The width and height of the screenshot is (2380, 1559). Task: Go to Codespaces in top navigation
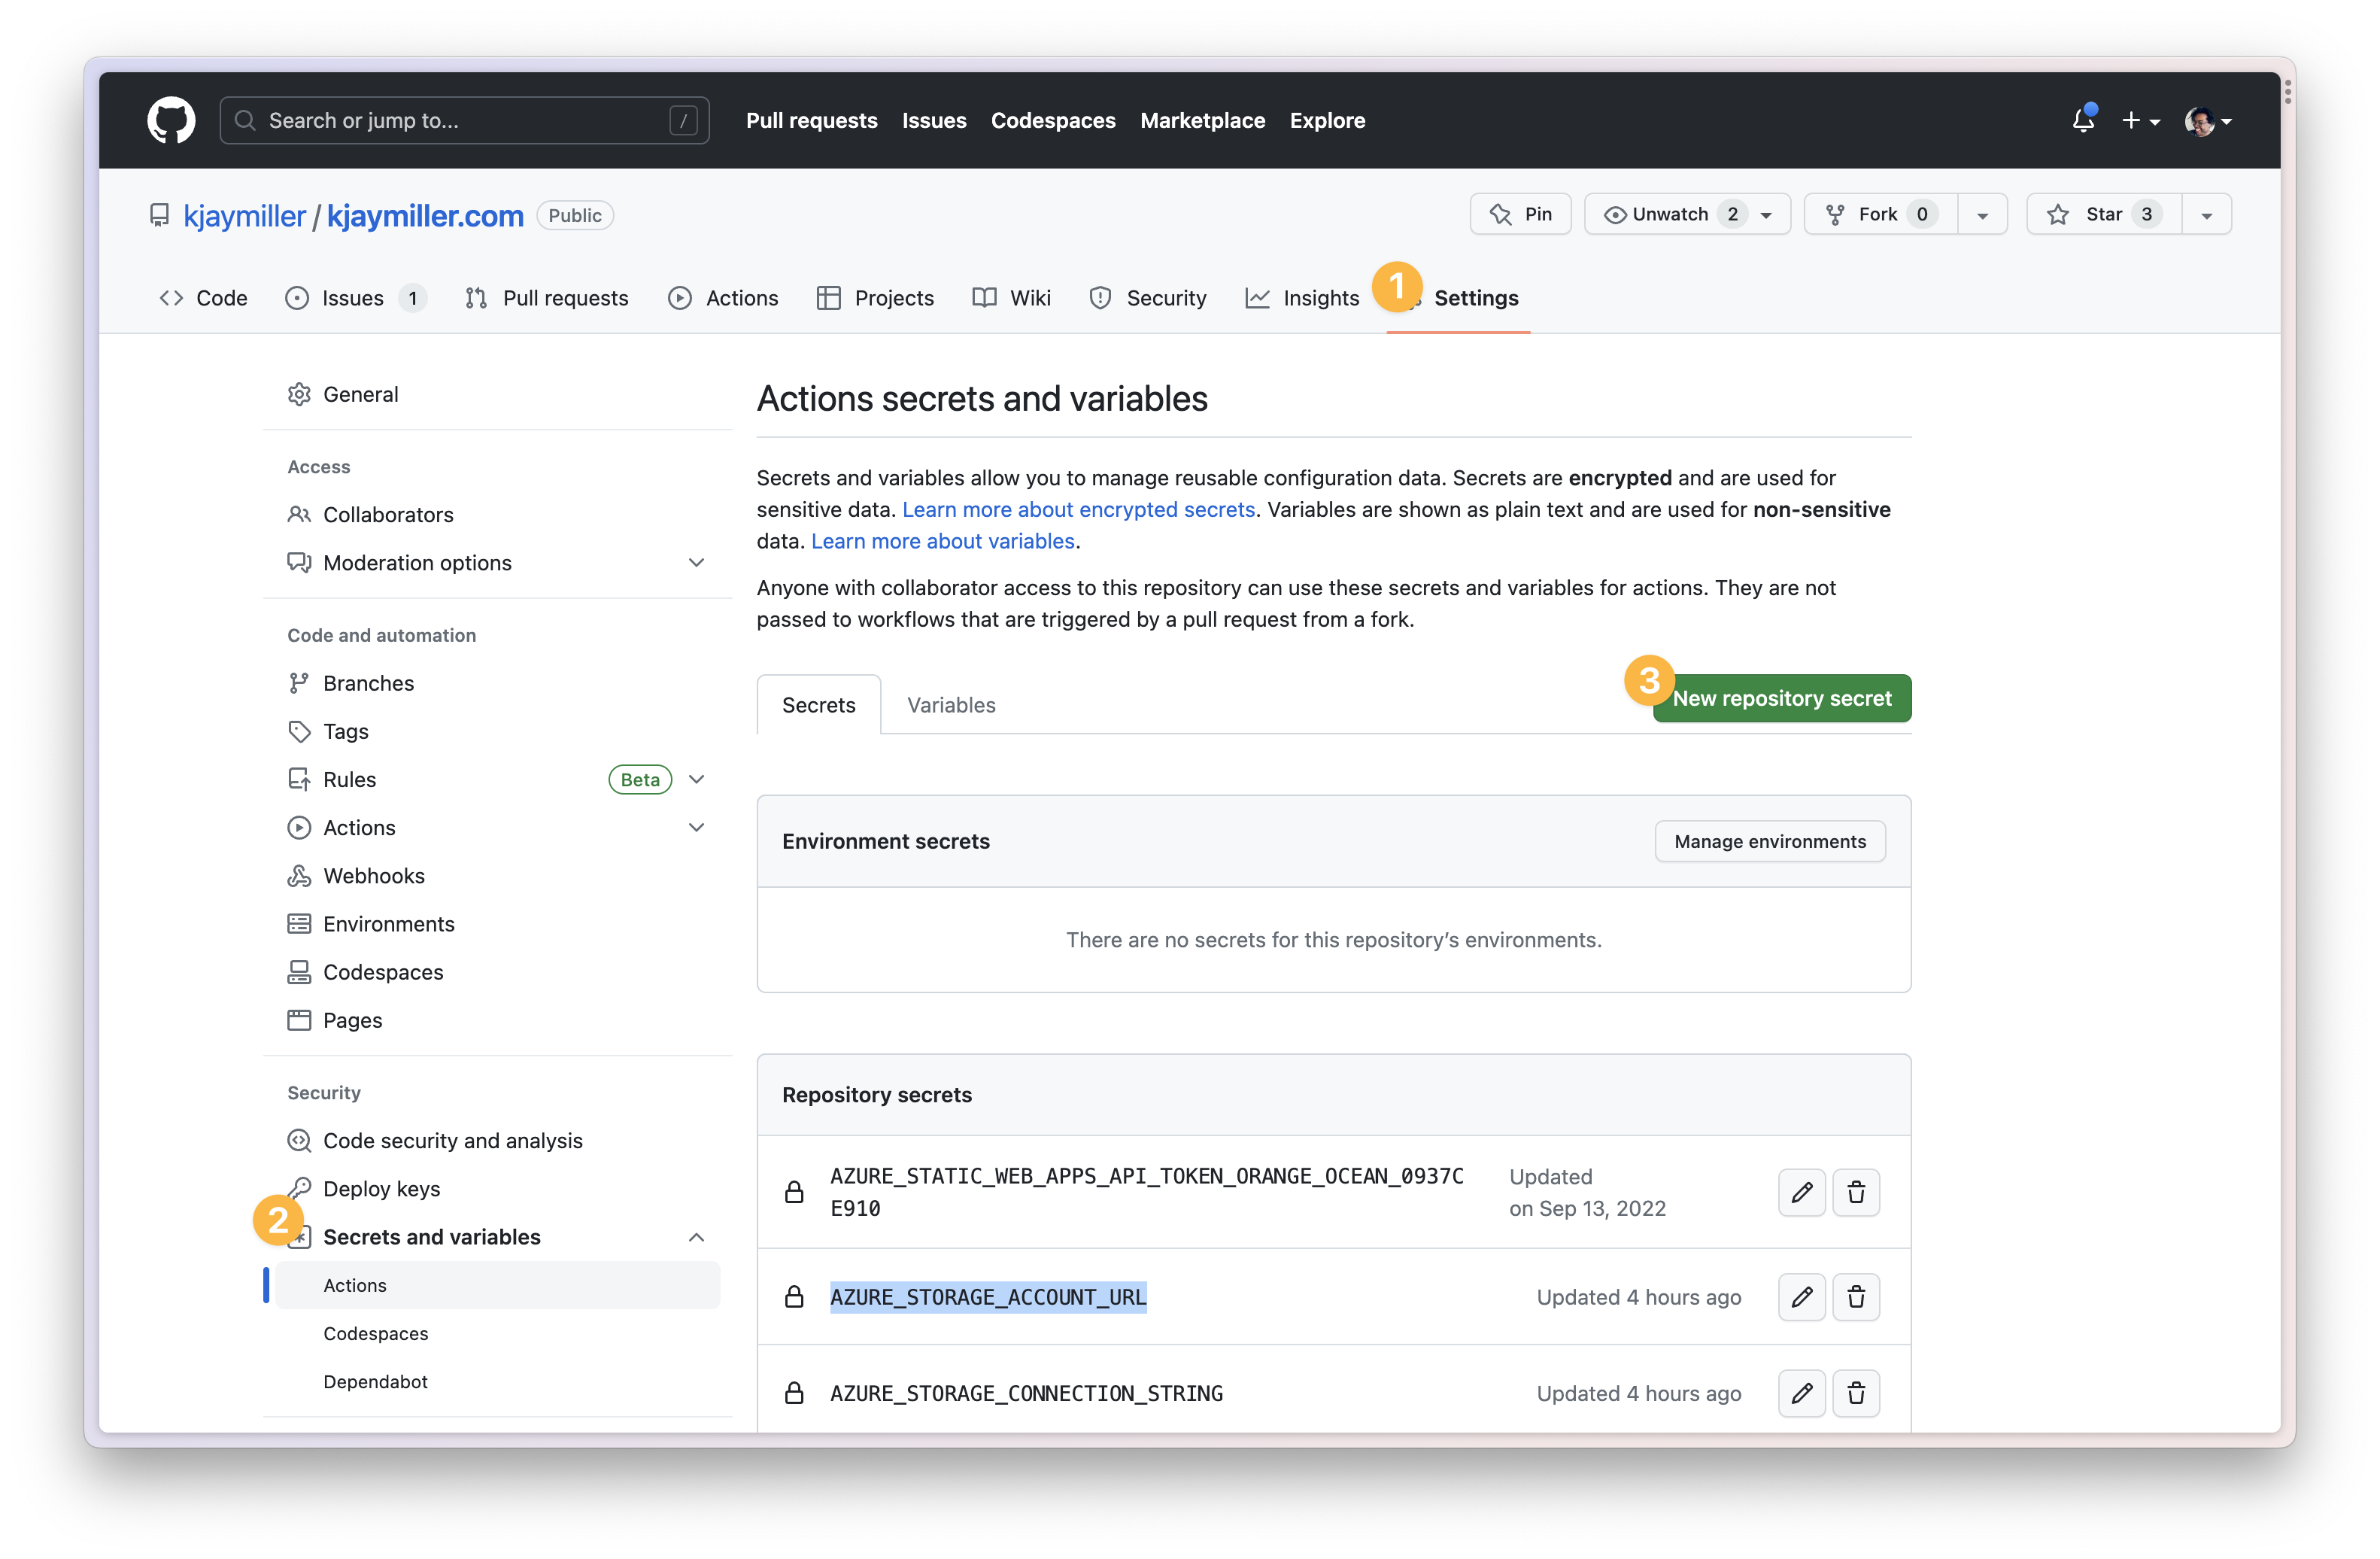[x=1053, y=120]
